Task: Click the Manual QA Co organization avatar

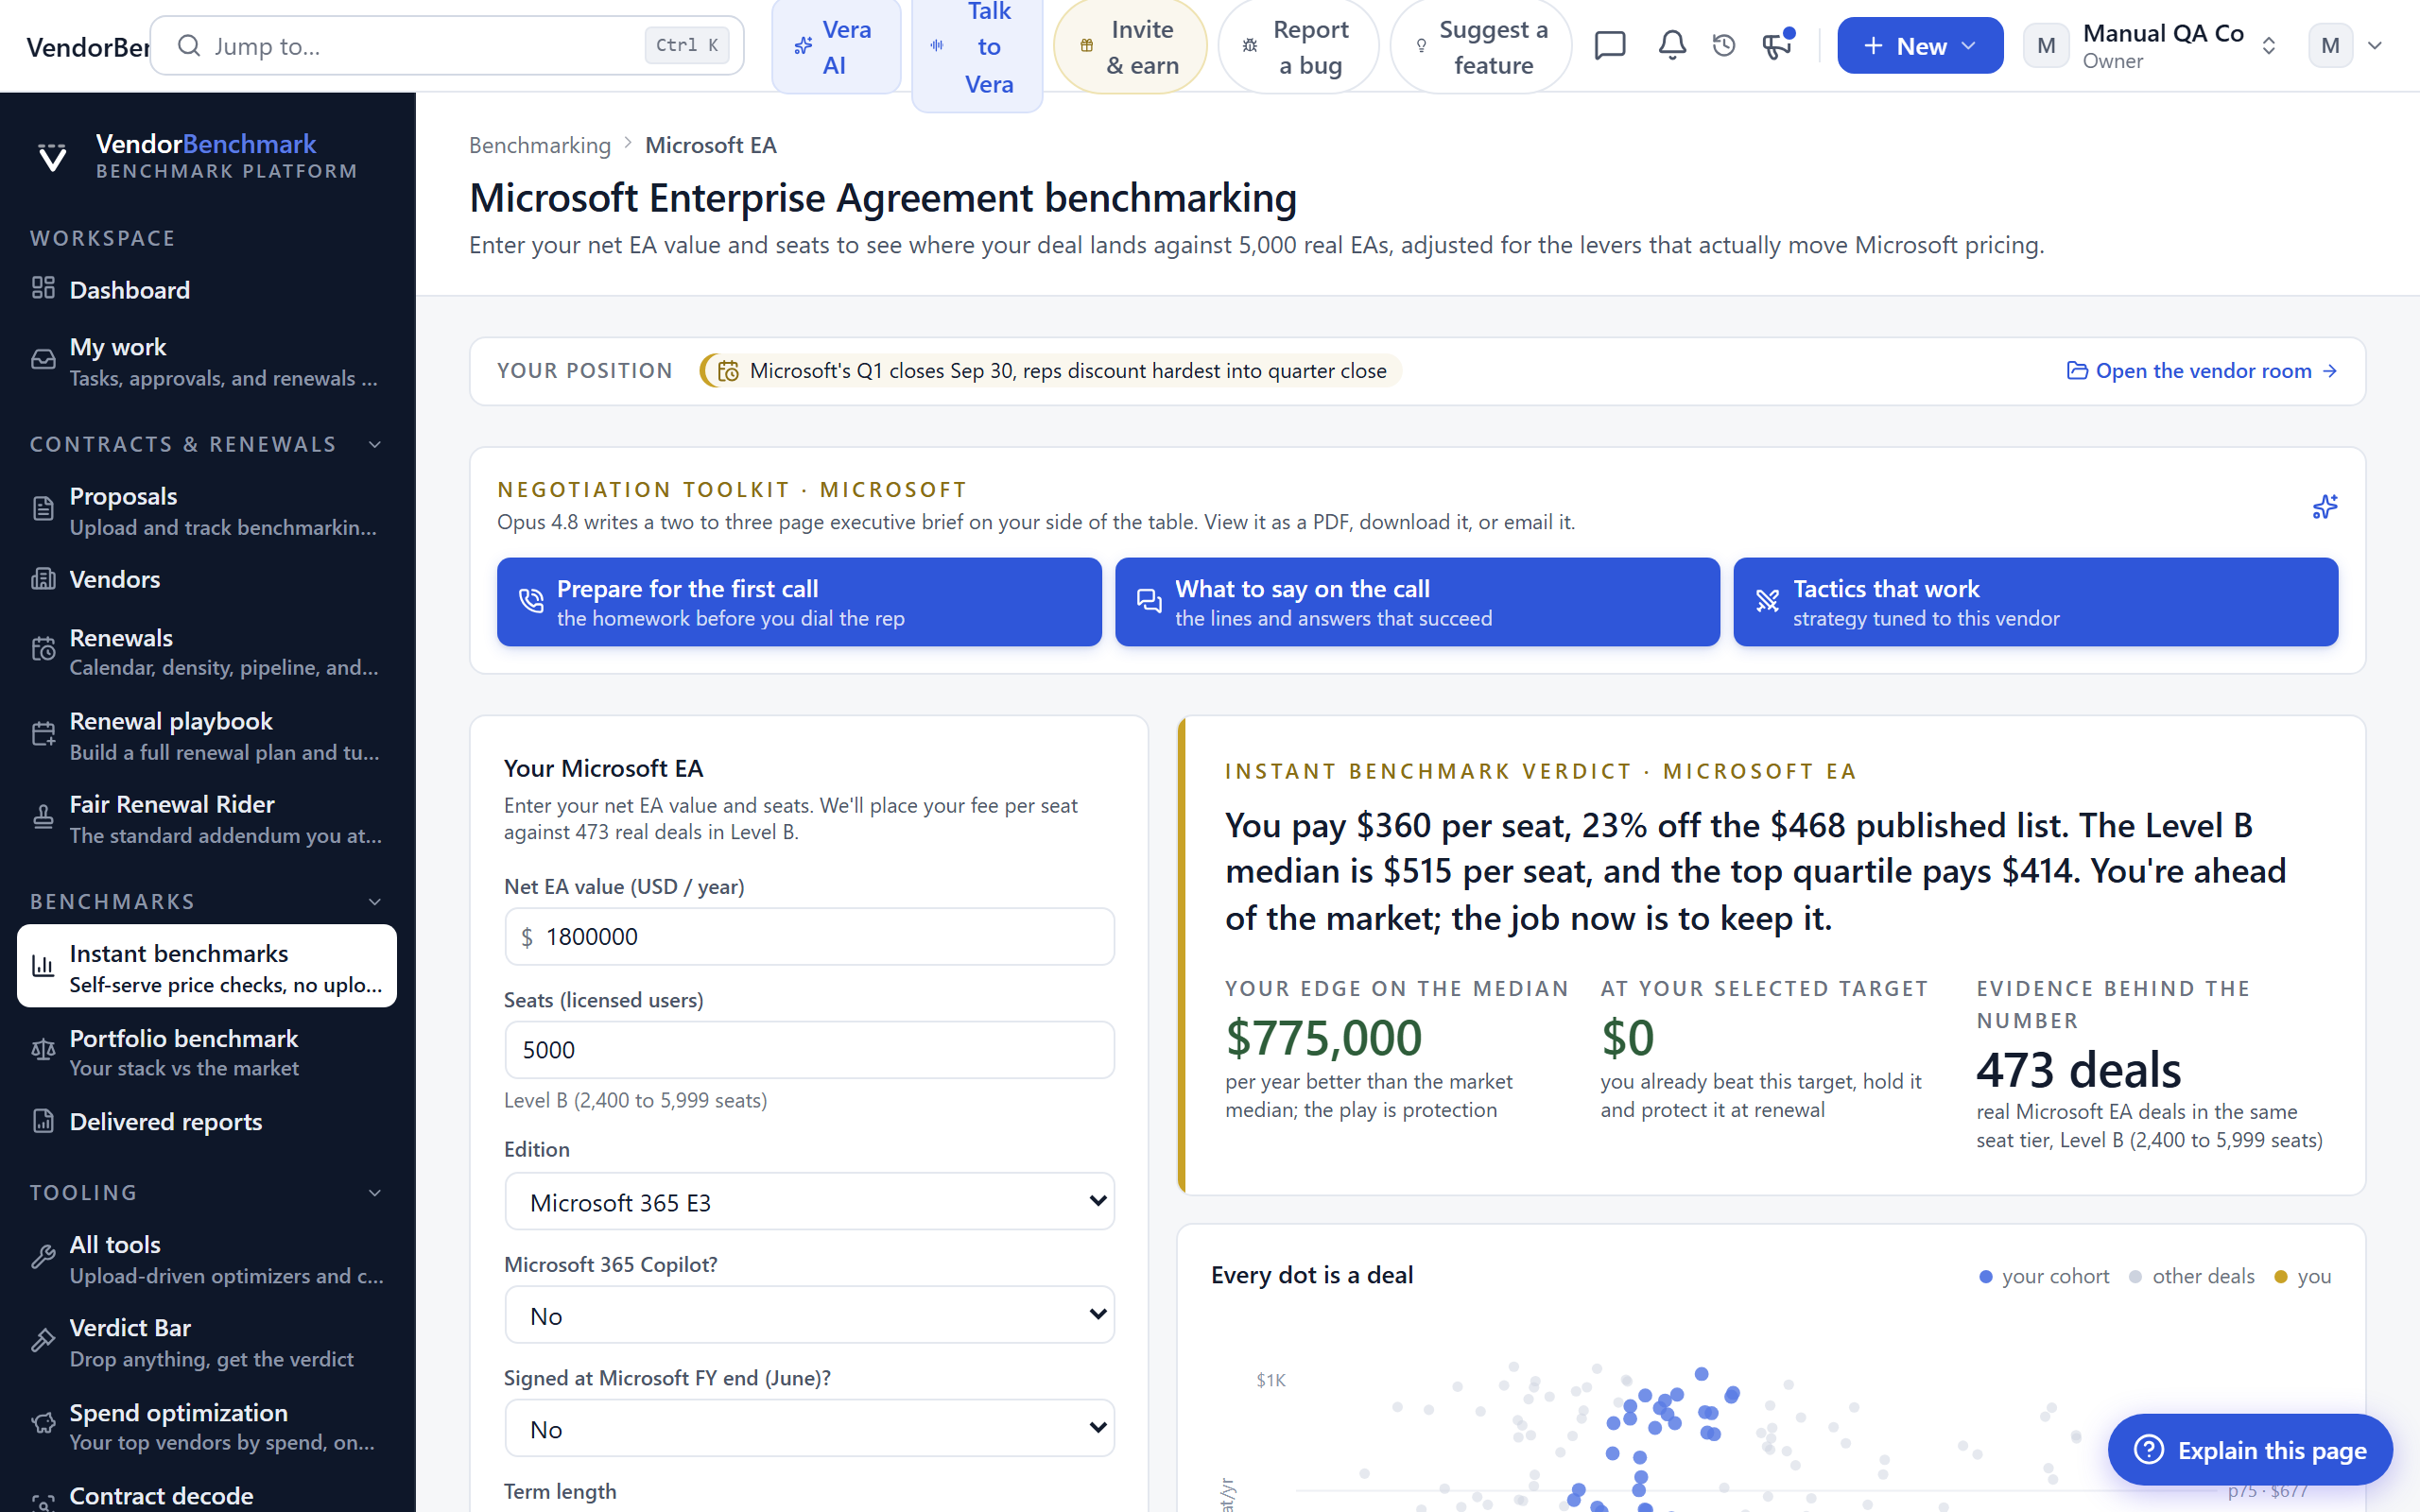Action: point(2046,46)
